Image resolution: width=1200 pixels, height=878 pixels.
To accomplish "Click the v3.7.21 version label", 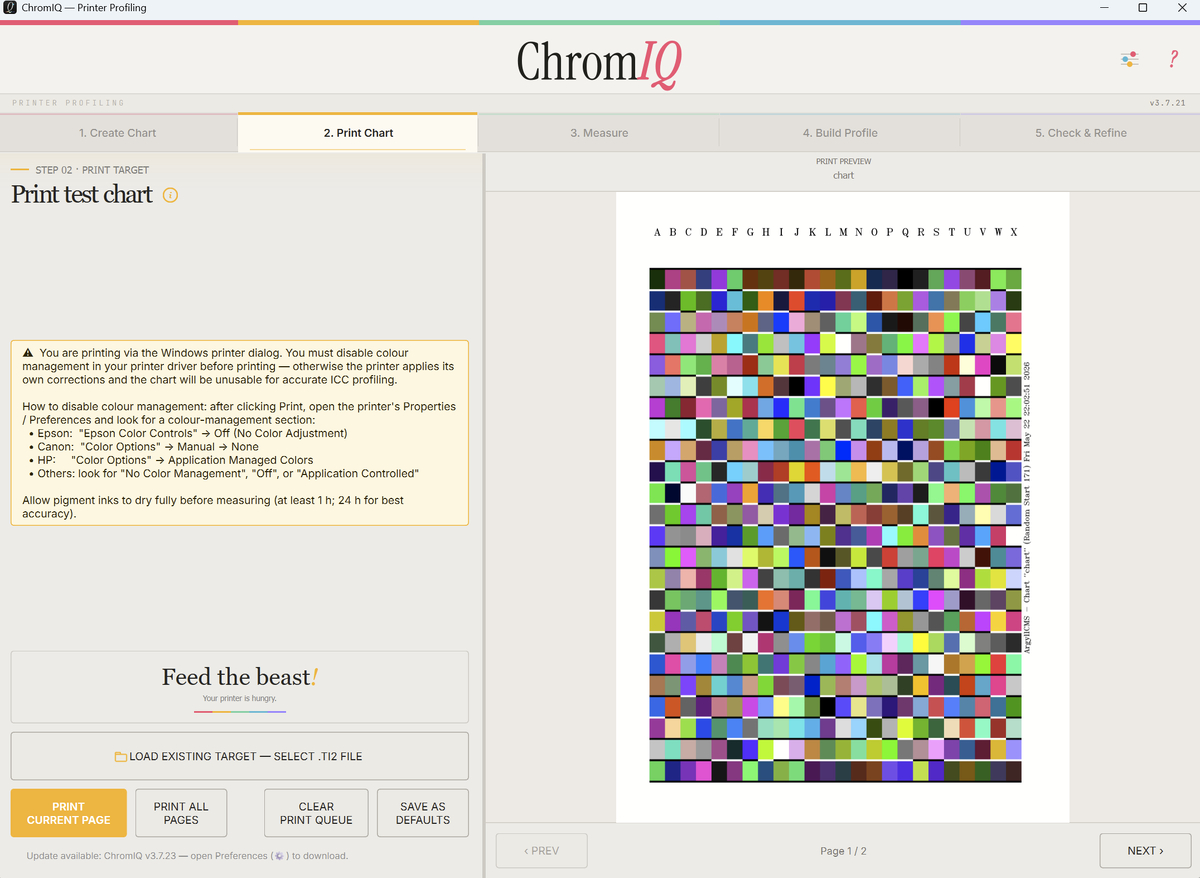I will coord(1168,103).
